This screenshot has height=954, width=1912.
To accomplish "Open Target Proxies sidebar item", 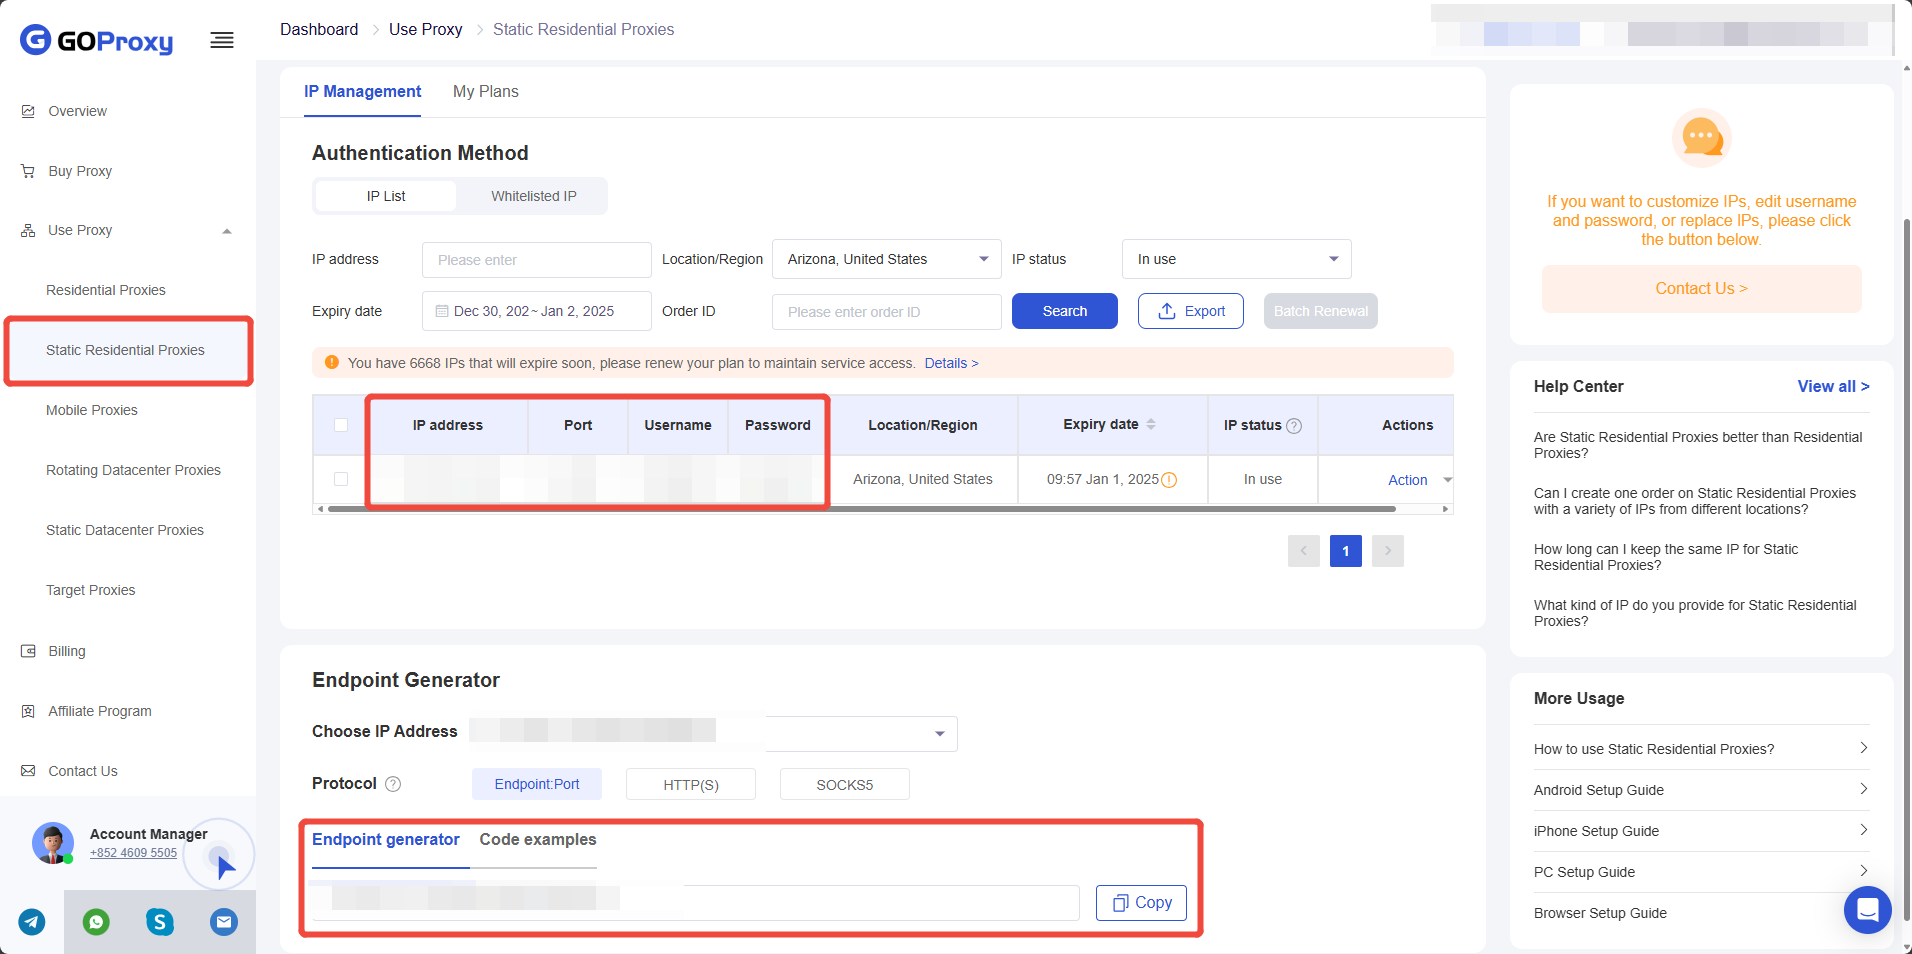I will coord(91,590).
